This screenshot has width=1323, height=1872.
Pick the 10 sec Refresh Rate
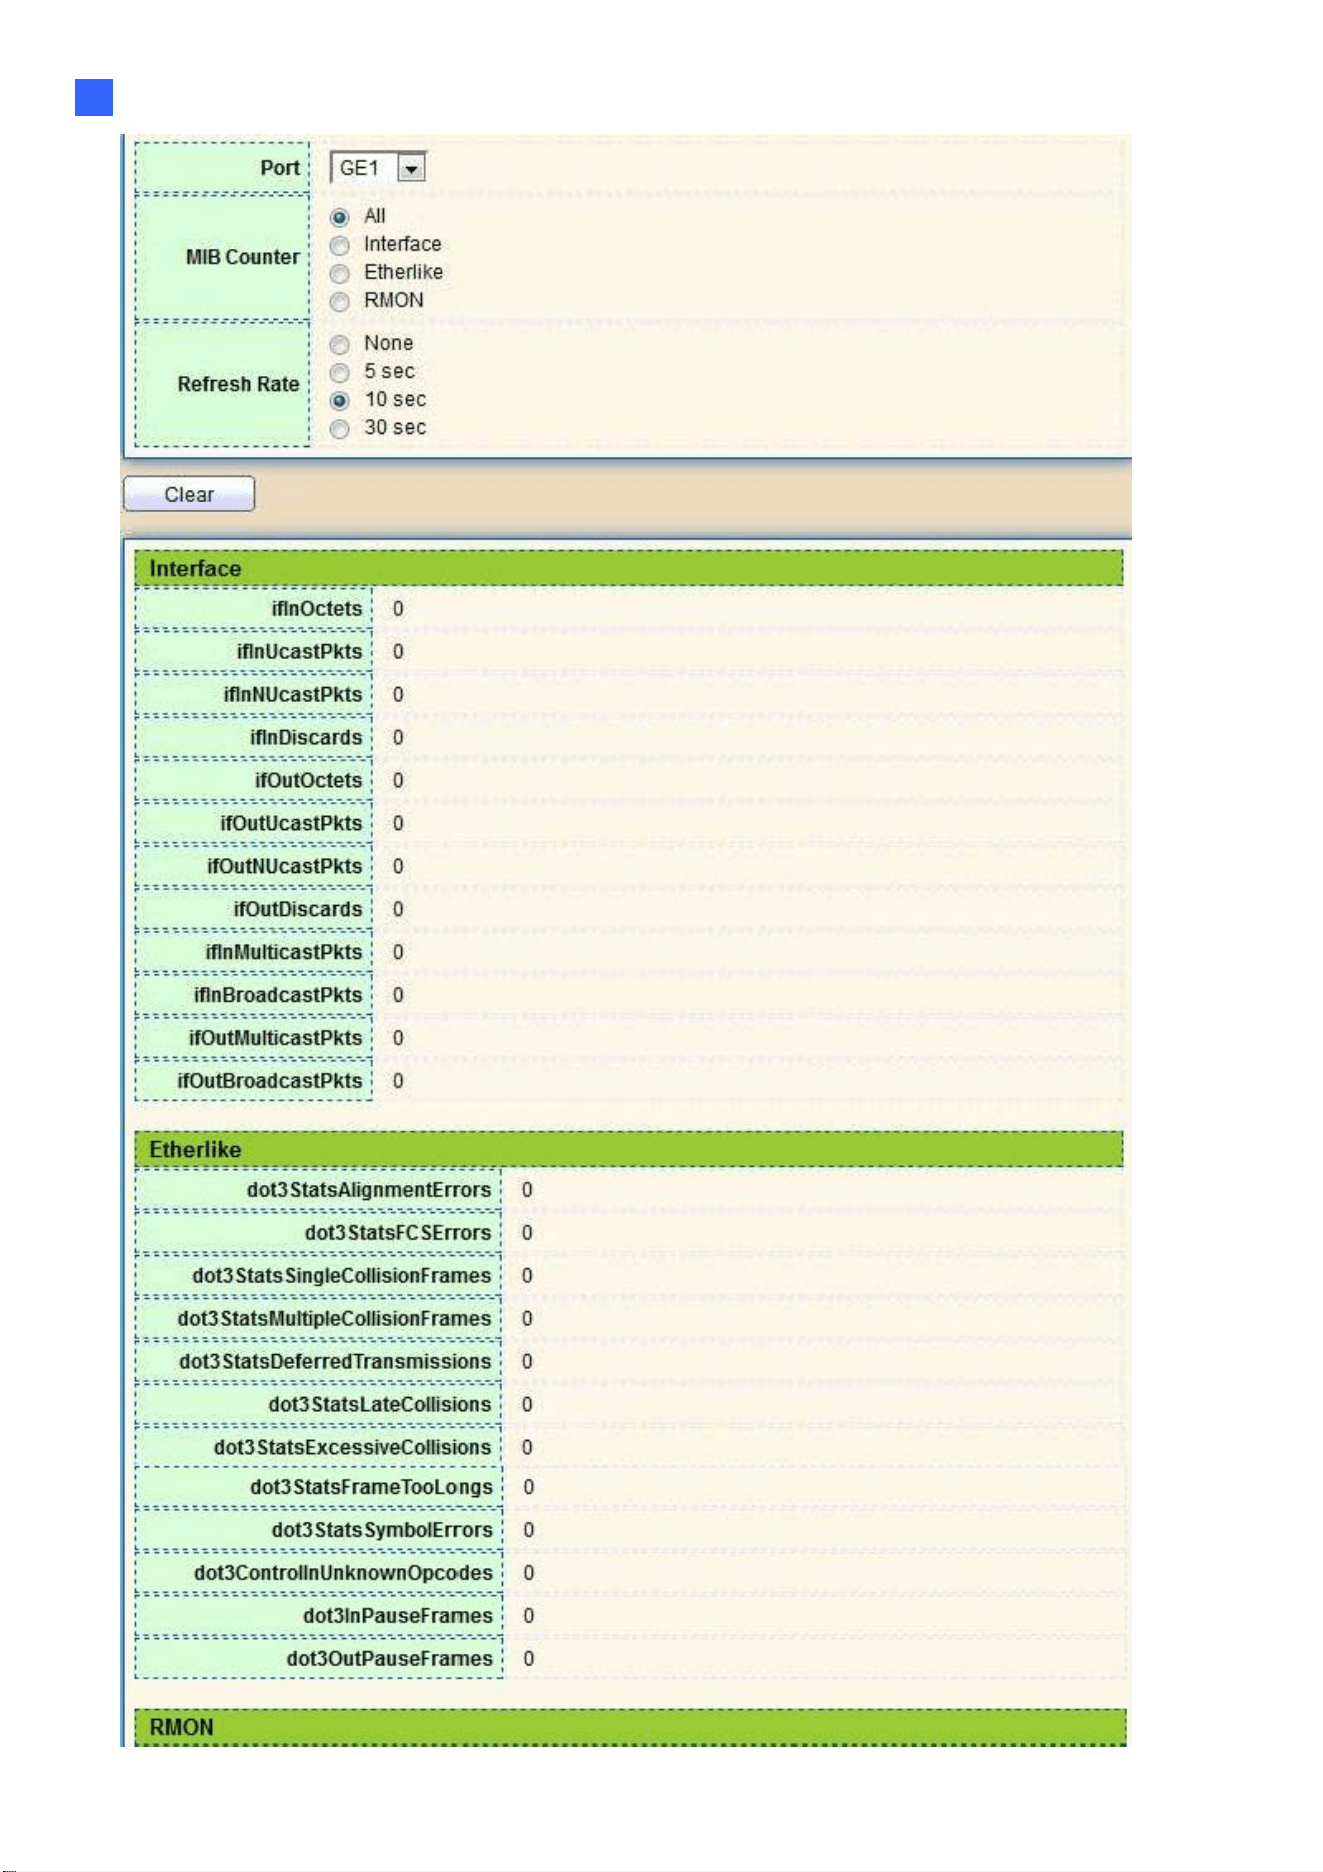(x=340, y=400)
